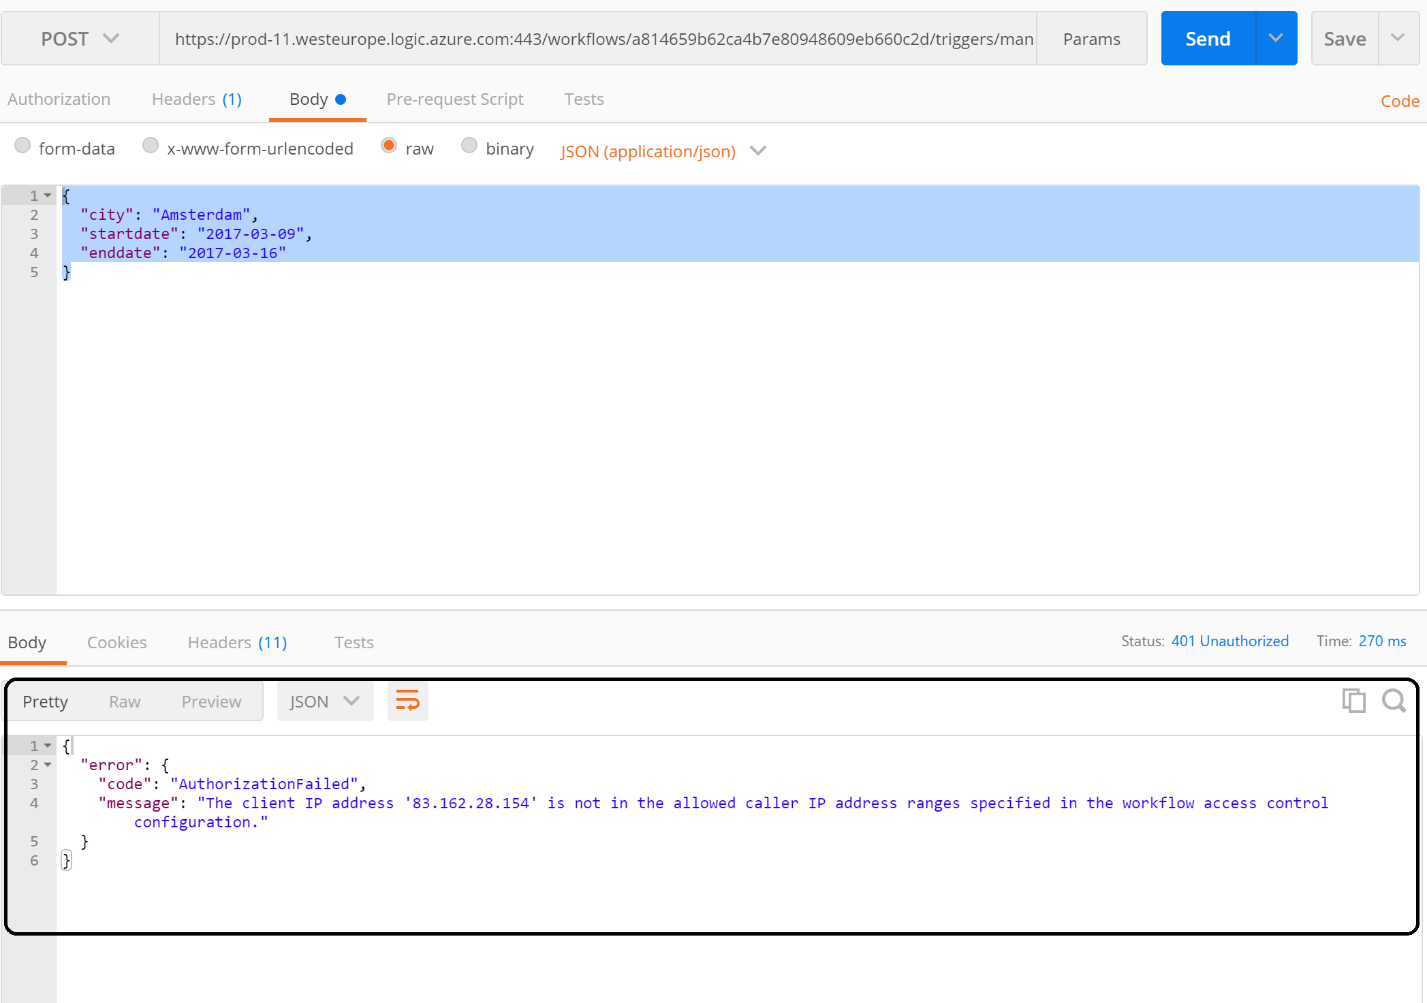
Task: Open the POST method dropdown
Action: click(80, 39)
